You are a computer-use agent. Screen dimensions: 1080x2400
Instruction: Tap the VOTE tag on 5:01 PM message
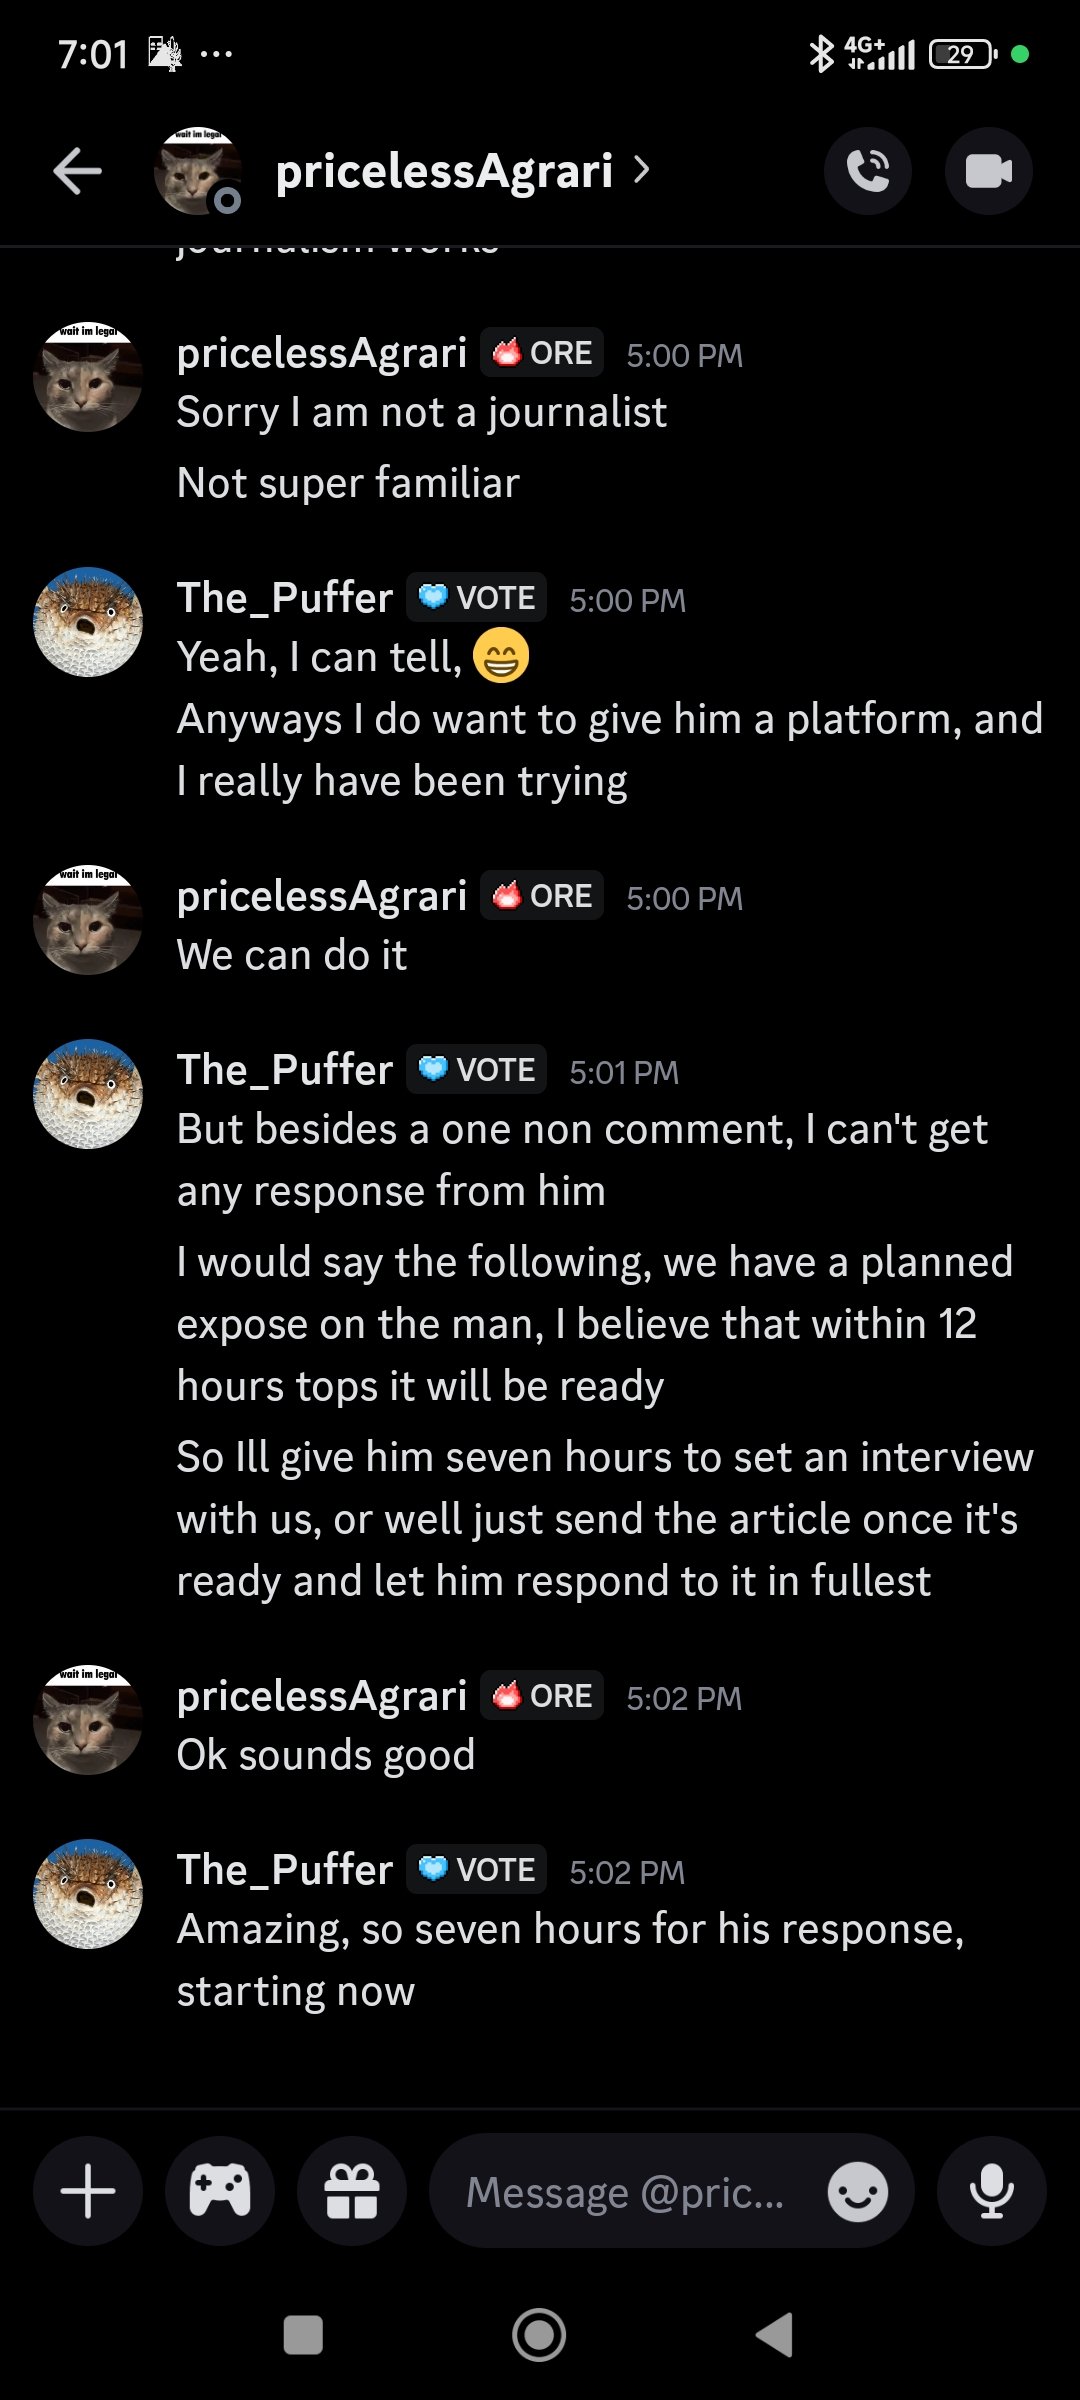click(477, 1070)
